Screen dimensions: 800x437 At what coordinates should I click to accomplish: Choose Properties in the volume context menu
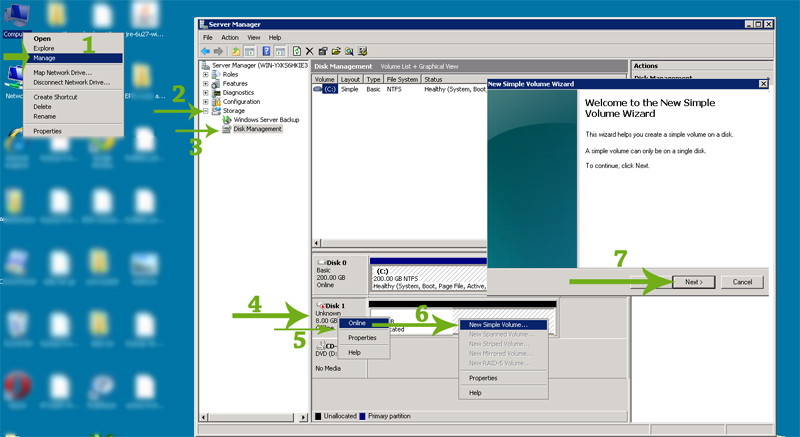pyautogui.click(x=503, y=378)
